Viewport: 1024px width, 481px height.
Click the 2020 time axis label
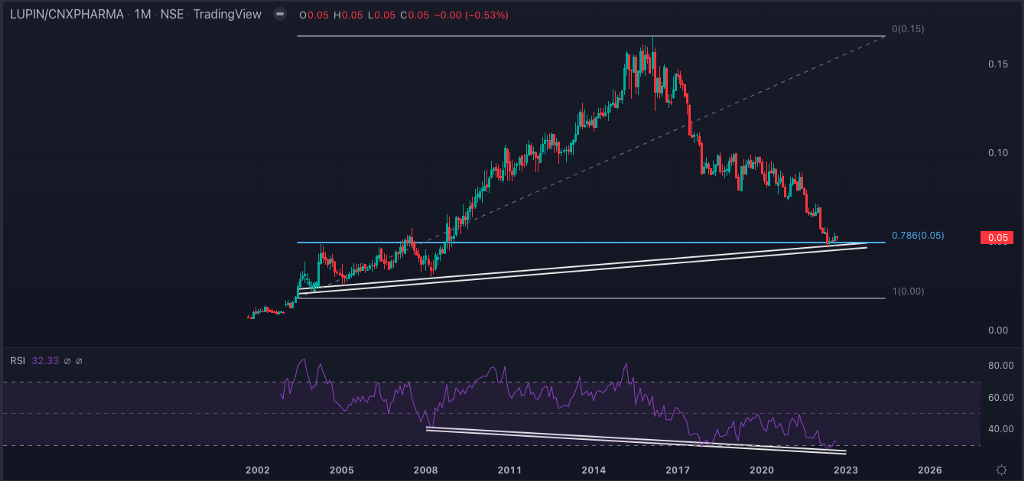[x=761, y=470]
